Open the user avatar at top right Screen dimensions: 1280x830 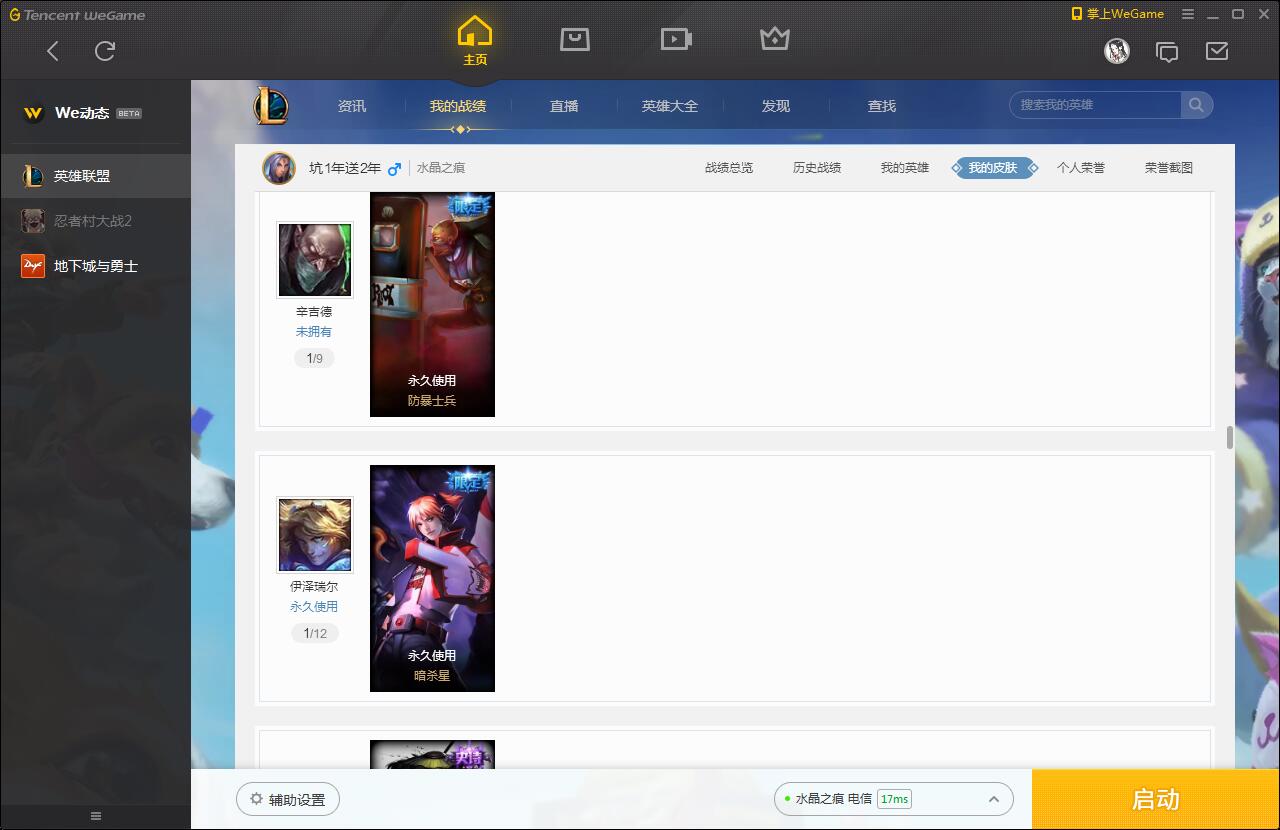click(1116, 51)
